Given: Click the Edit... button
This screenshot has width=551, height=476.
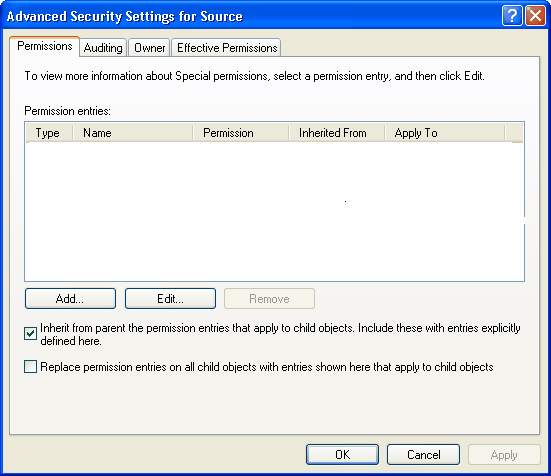Looking at the screenshot, I should (170, 299).
